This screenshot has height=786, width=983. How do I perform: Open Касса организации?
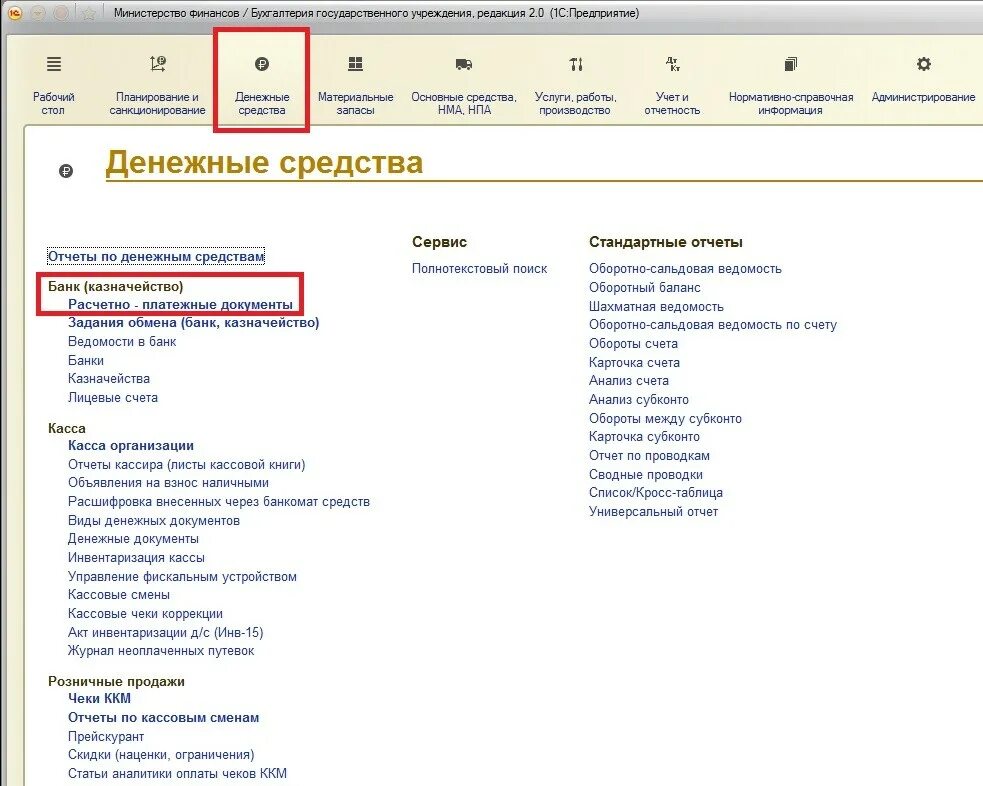131,446
